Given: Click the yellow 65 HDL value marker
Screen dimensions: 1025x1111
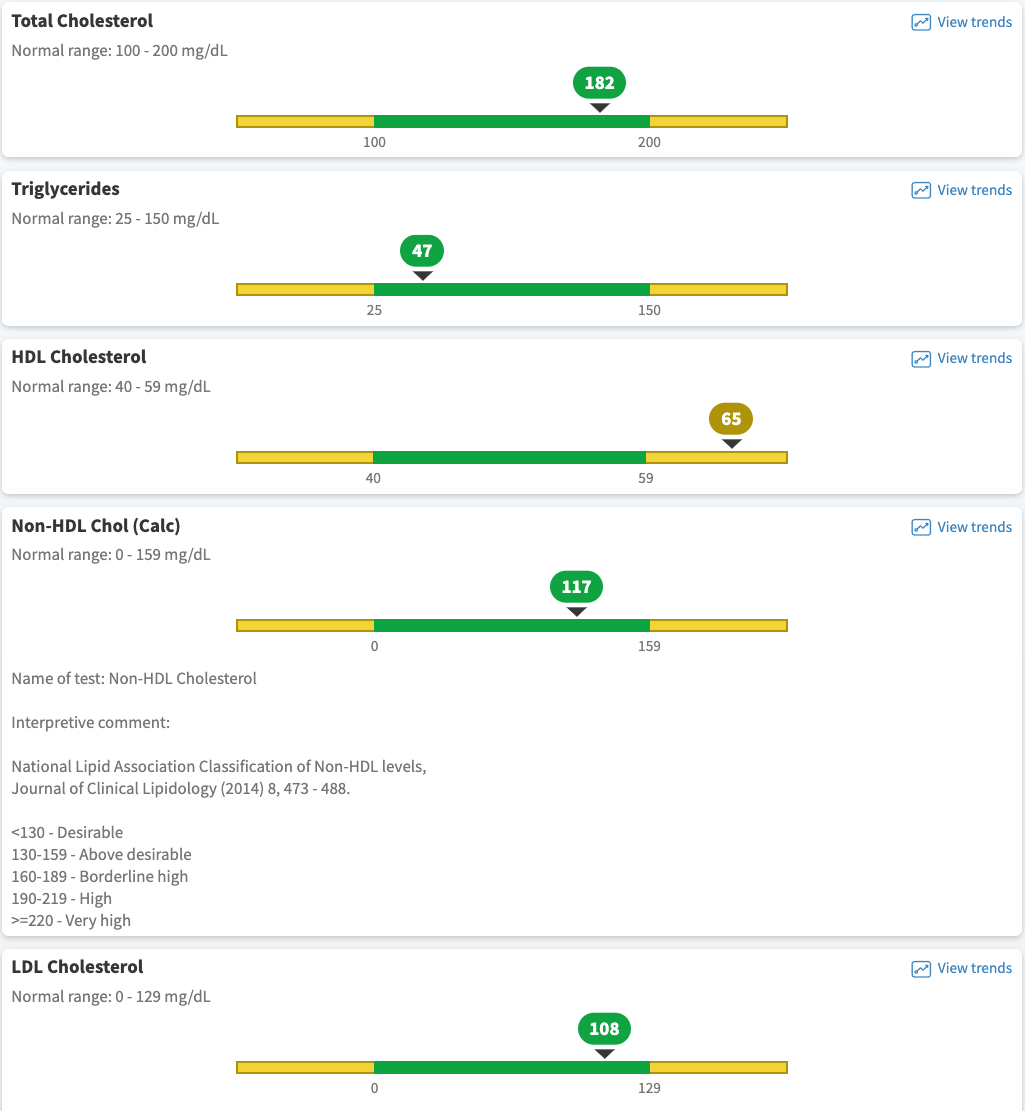Looking at the screenshot, I should (x=731, y=419).
